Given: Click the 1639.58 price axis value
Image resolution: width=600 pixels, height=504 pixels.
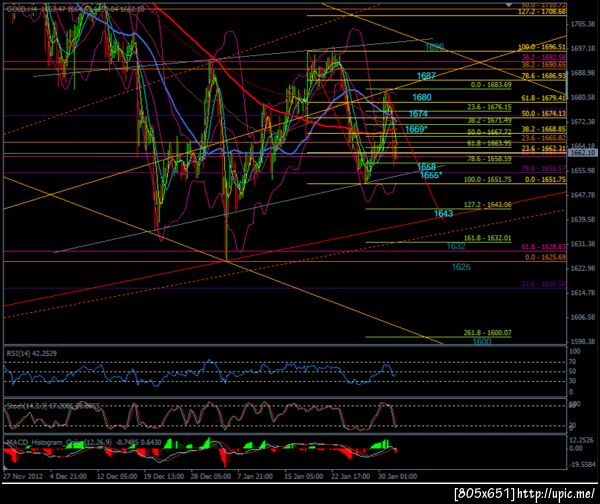Looking at the screenshot, I should [583, 219].
